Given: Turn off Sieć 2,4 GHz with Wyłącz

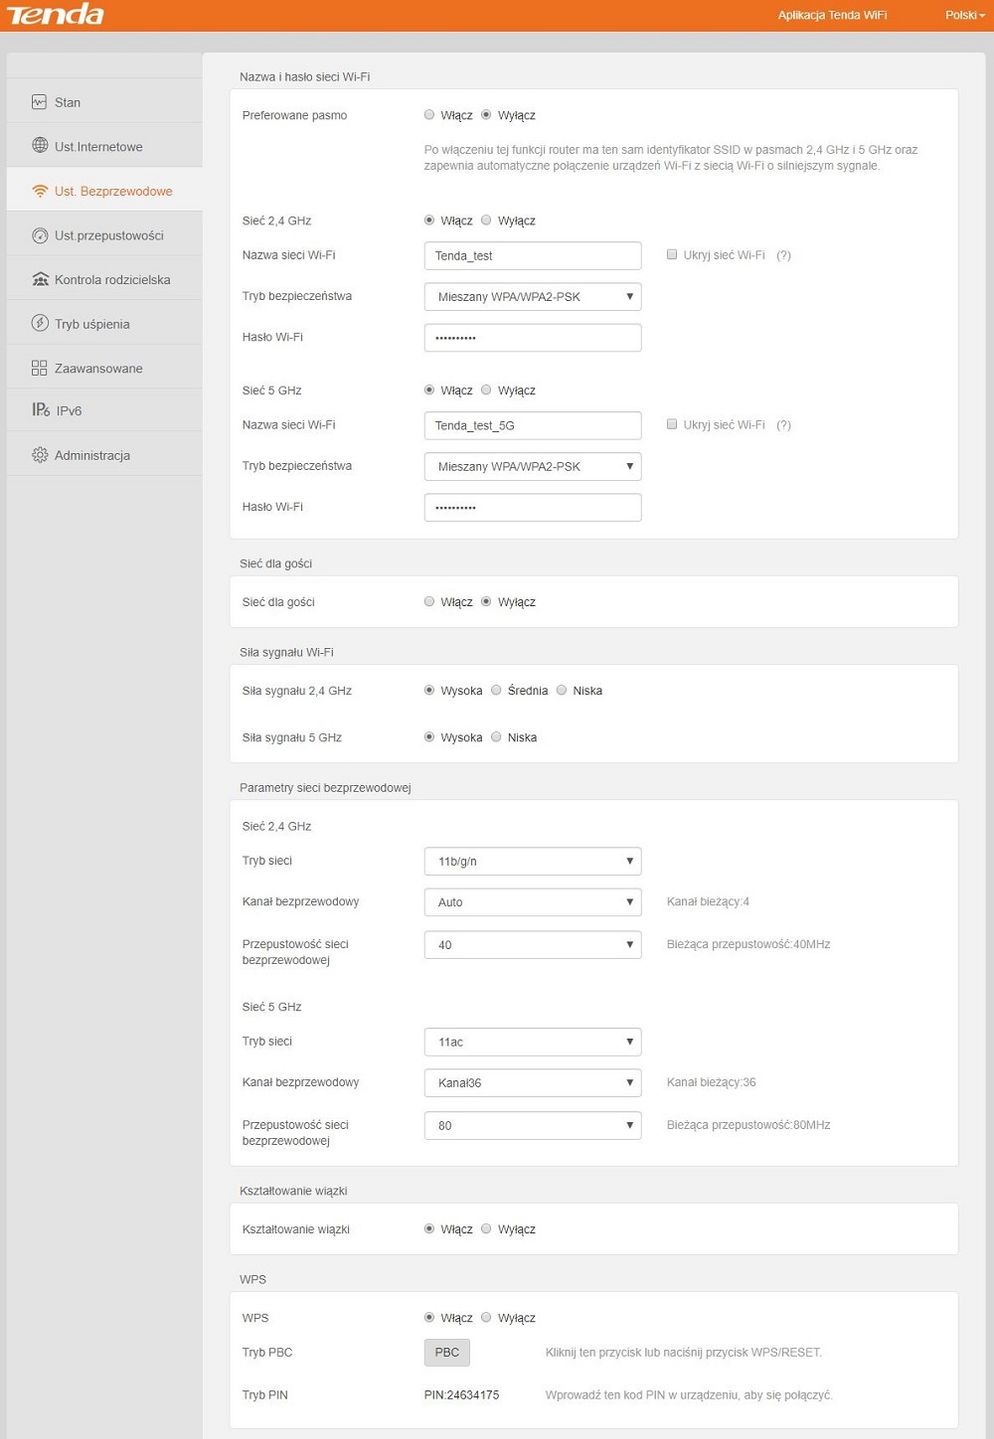Looking at the screenshot, I should pyautogui.click(x=487, y=220).
